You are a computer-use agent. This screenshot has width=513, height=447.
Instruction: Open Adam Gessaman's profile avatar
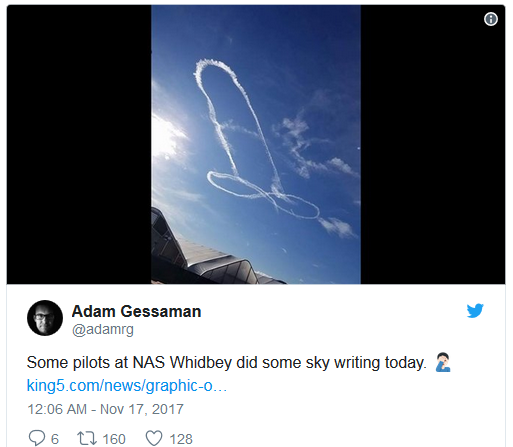[x=45, y=318]
